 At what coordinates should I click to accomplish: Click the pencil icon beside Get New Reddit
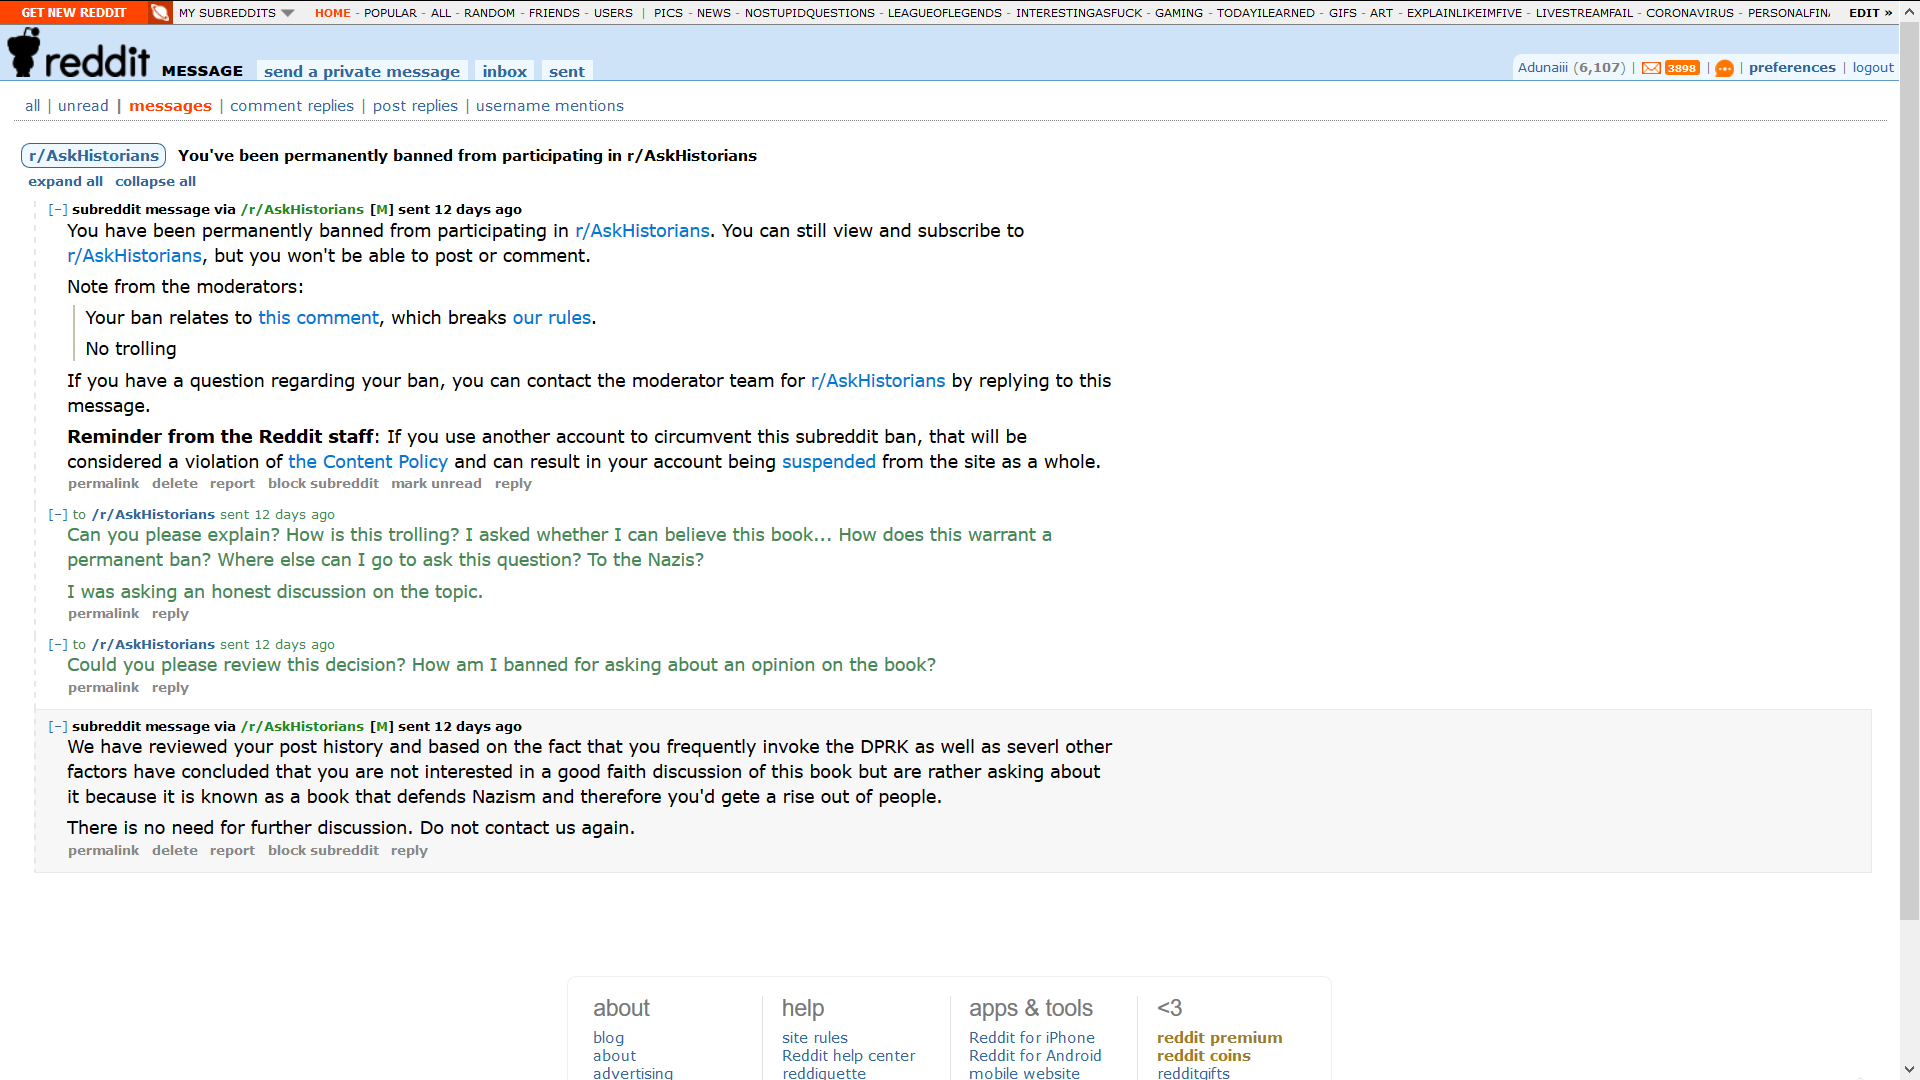(159, 12)
